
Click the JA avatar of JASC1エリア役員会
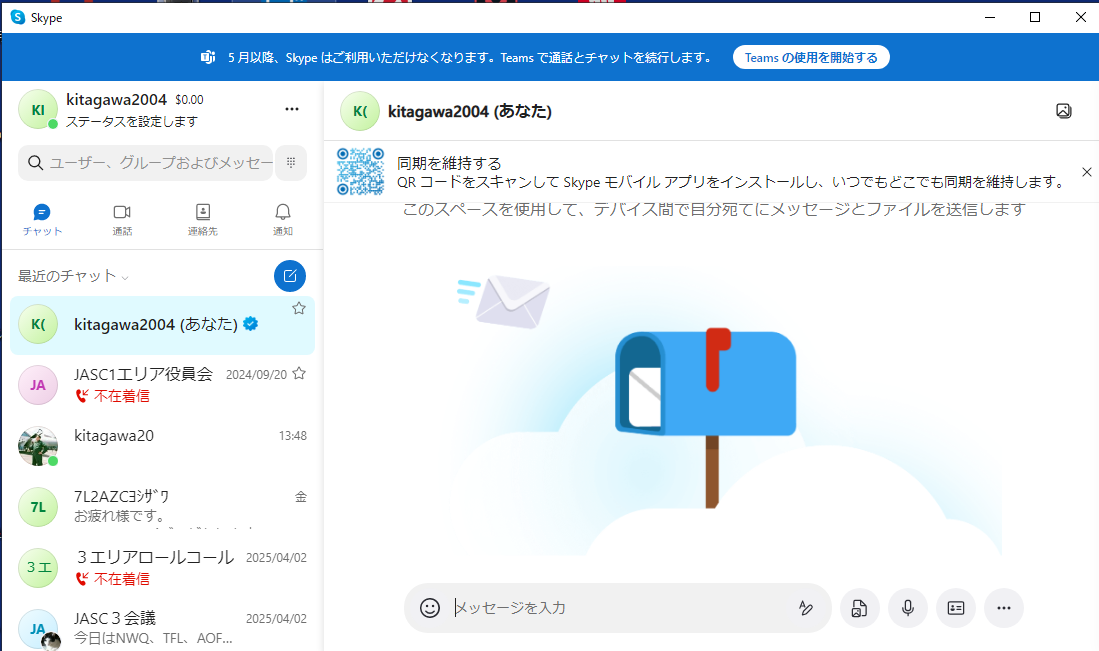pyautogui.click(x=38, y=385)
